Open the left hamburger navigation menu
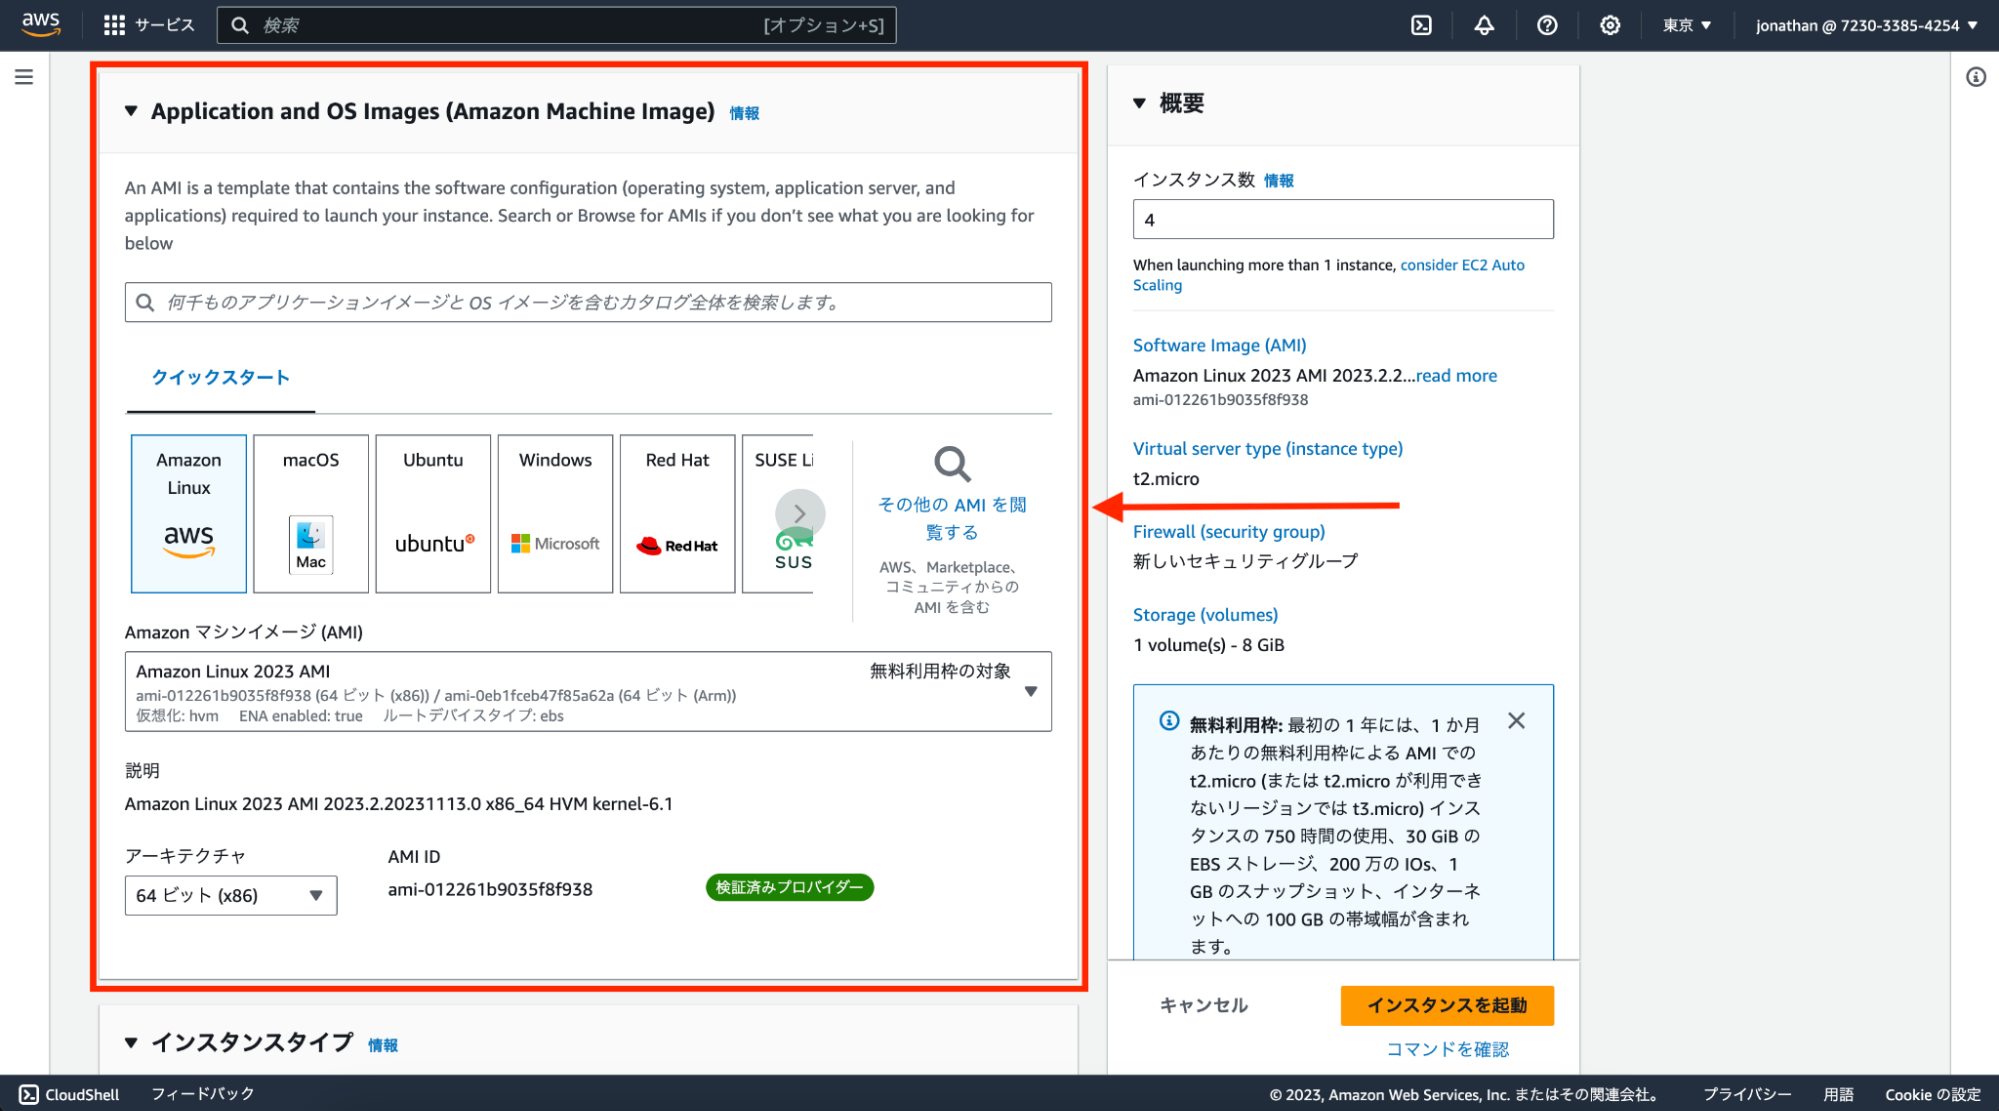This screenshot has height=1111, width=1999. coord(24,77)
